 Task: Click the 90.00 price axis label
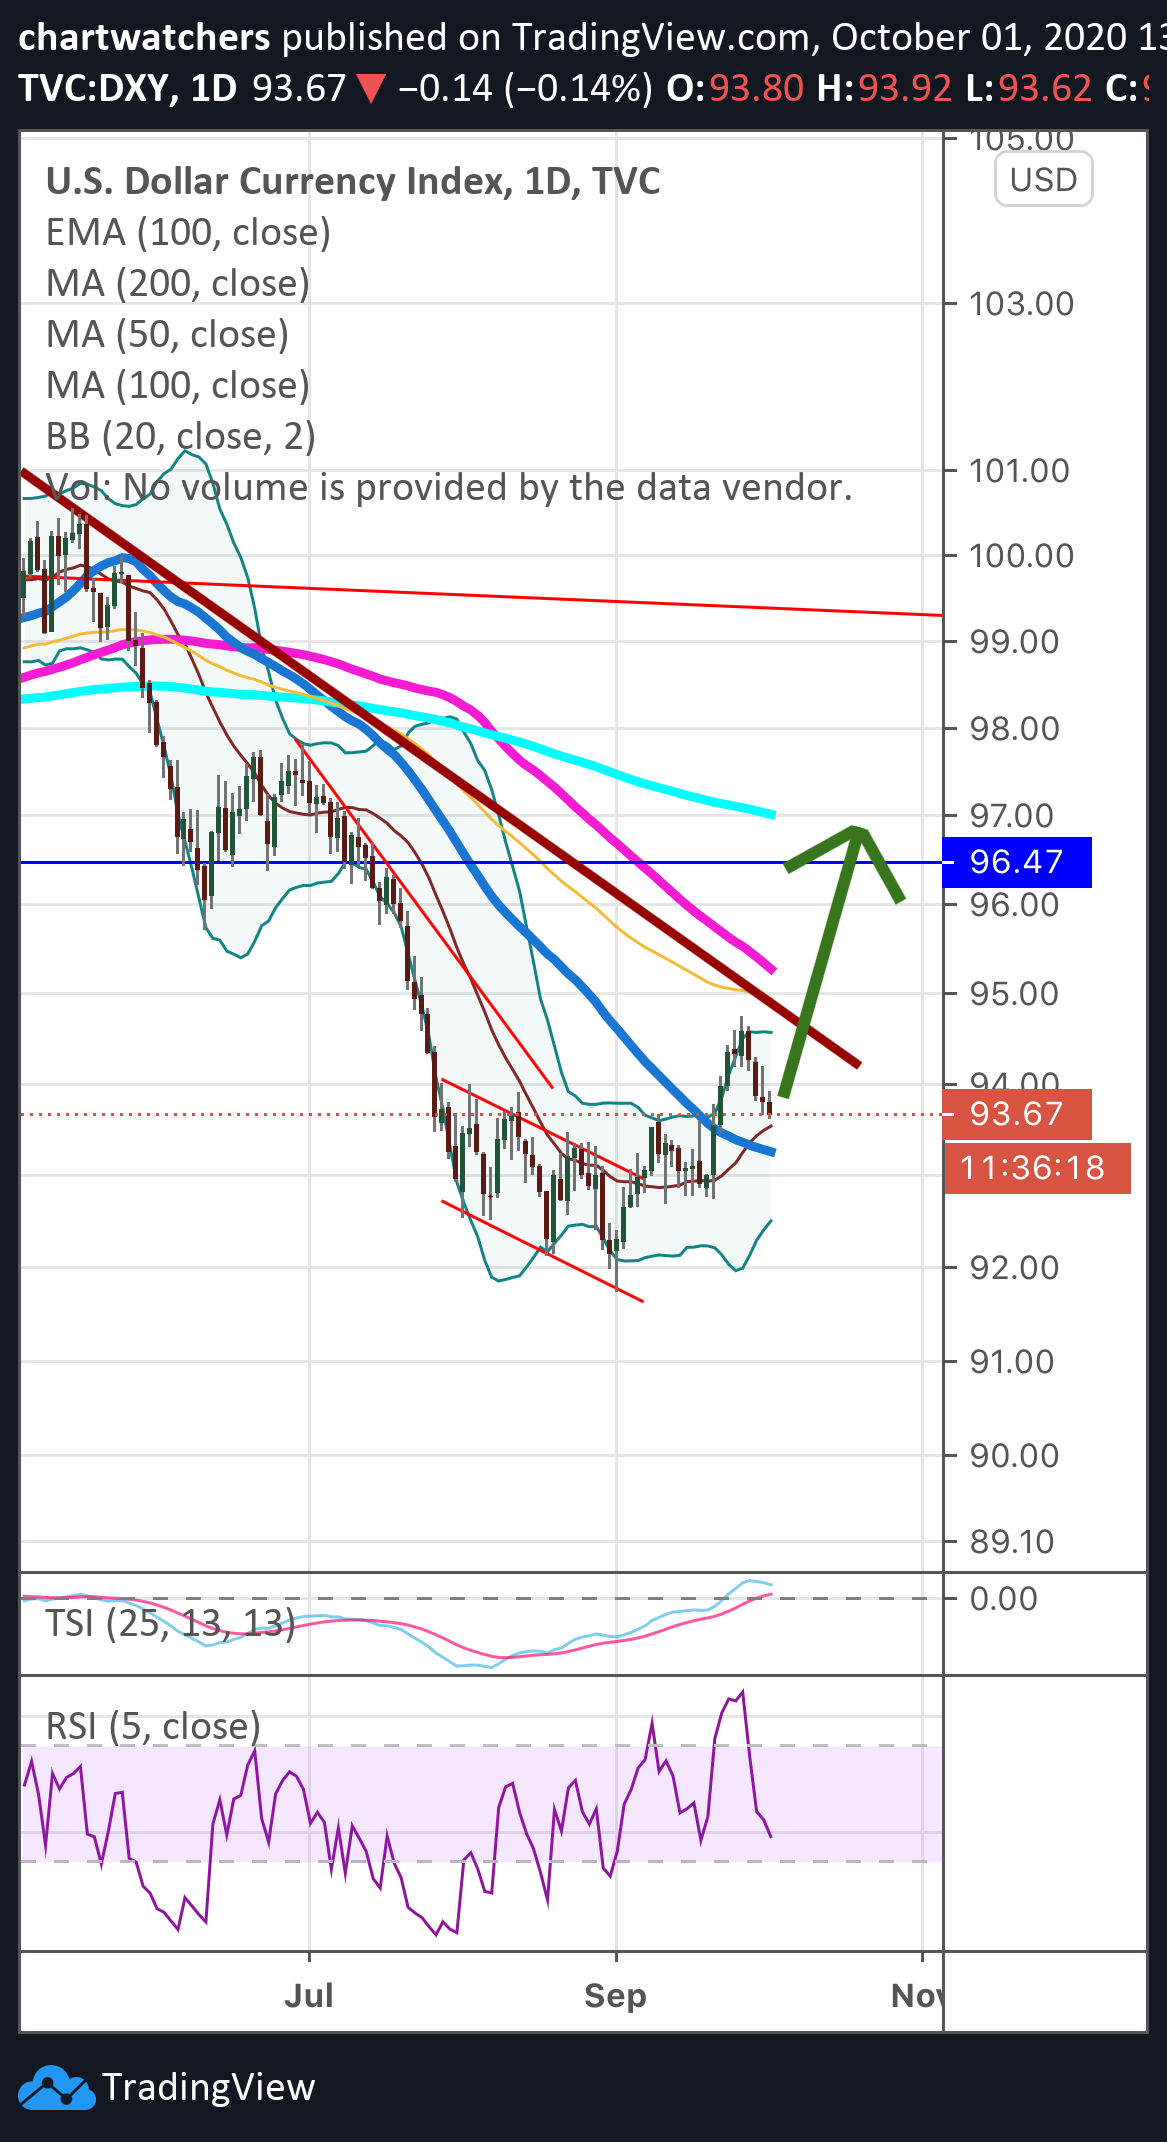tap(1014, 1455)
